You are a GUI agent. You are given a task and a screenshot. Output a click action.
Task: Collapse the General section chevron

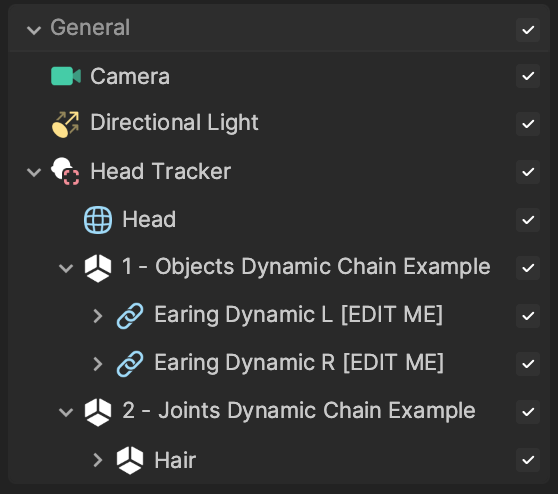click(x=34, y=30)
